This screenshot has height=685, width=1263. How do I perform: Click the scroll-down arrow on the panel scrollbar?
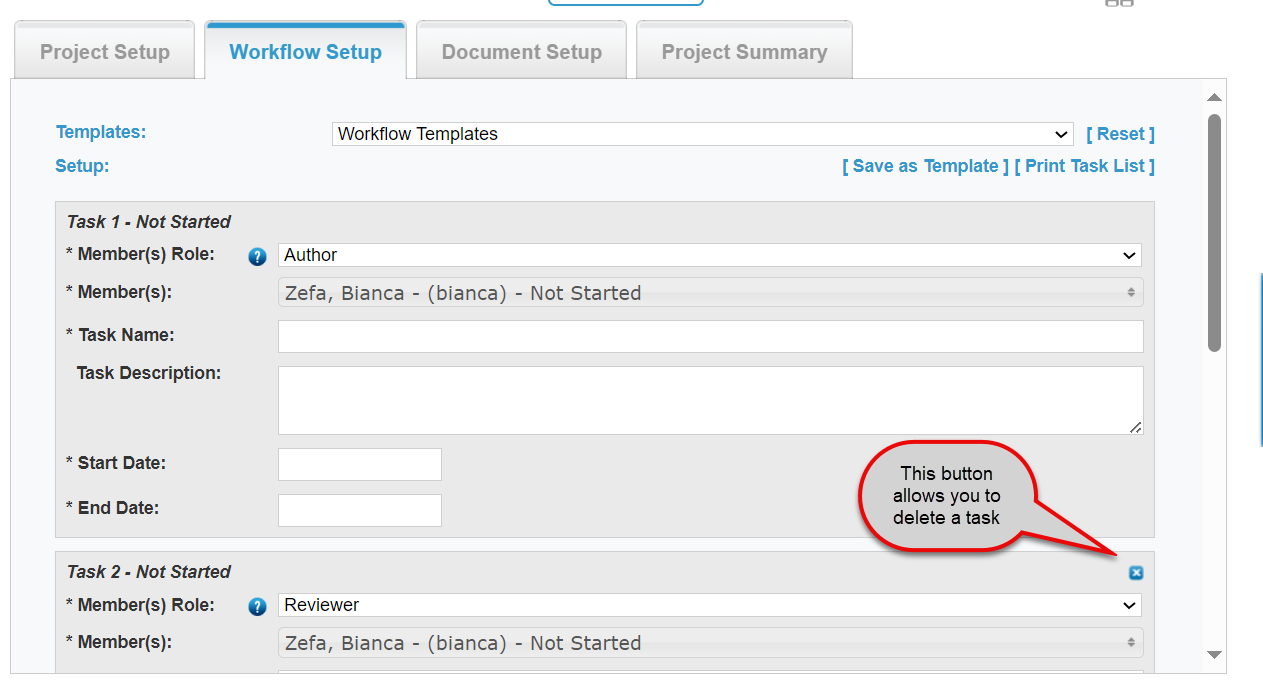tap(1214, 655)
